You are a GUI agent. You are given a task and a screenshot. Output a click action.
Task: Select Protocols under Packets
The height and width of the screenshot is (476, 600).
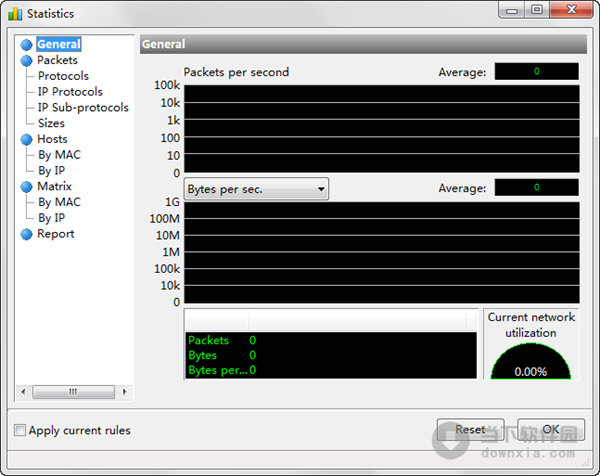[63, 76]
